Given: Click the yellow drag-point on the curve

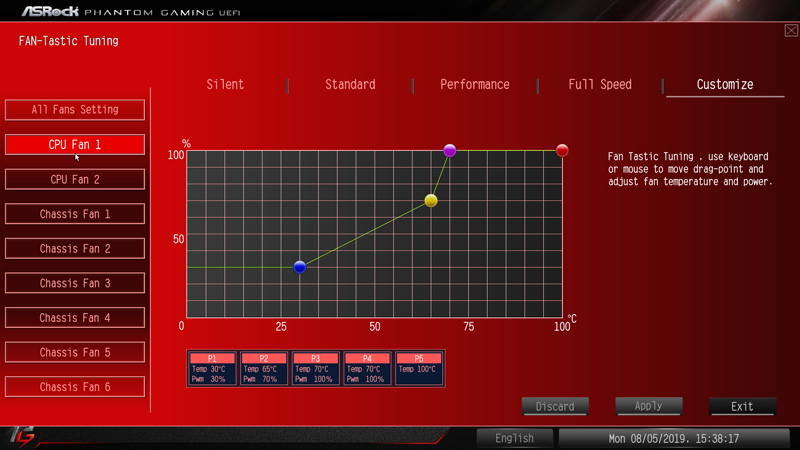Looking at the screenshot, I should coord(431,201).
